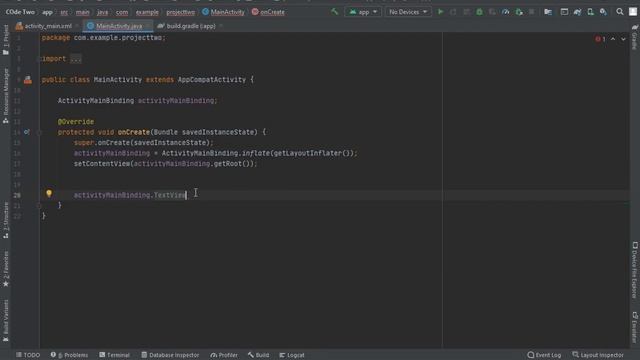Viewport: 640px width, 360px height.
Task: Click the error count indicator in editor
Action: click(x=600, y=39)
